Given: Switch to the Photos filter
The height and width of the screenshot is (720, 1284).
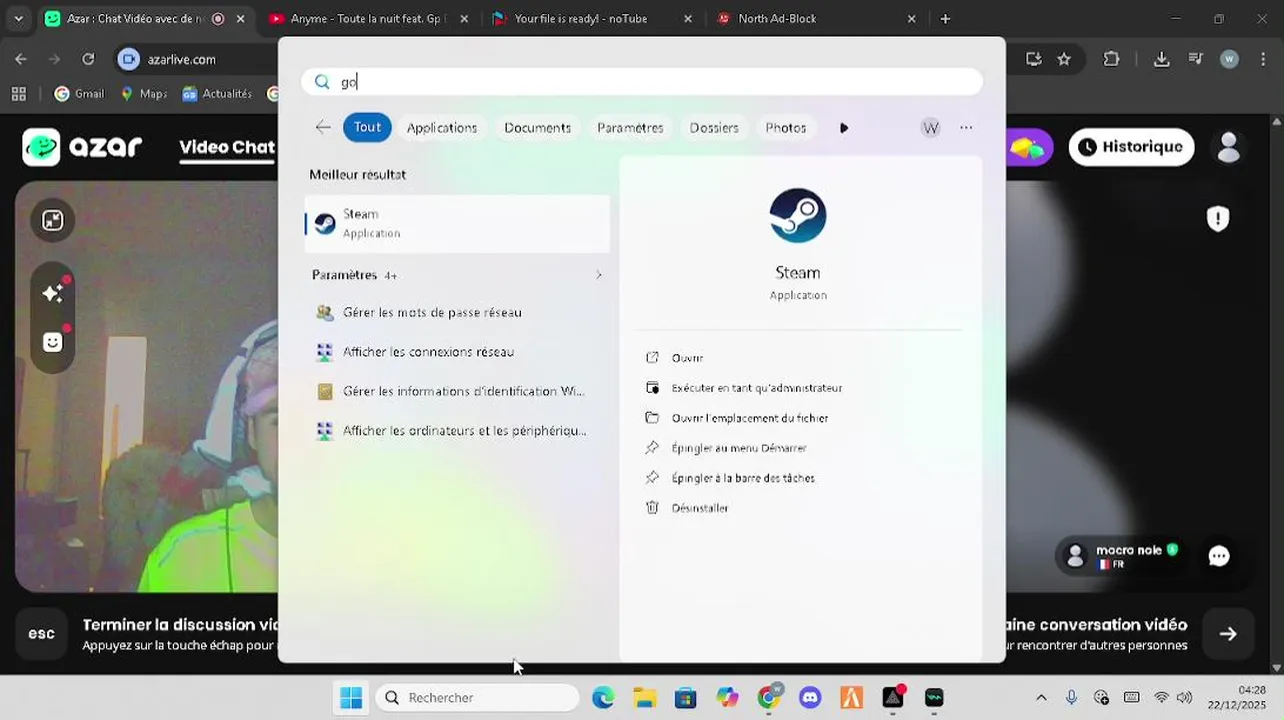Looking at the screenshot, I should point(786,128).
